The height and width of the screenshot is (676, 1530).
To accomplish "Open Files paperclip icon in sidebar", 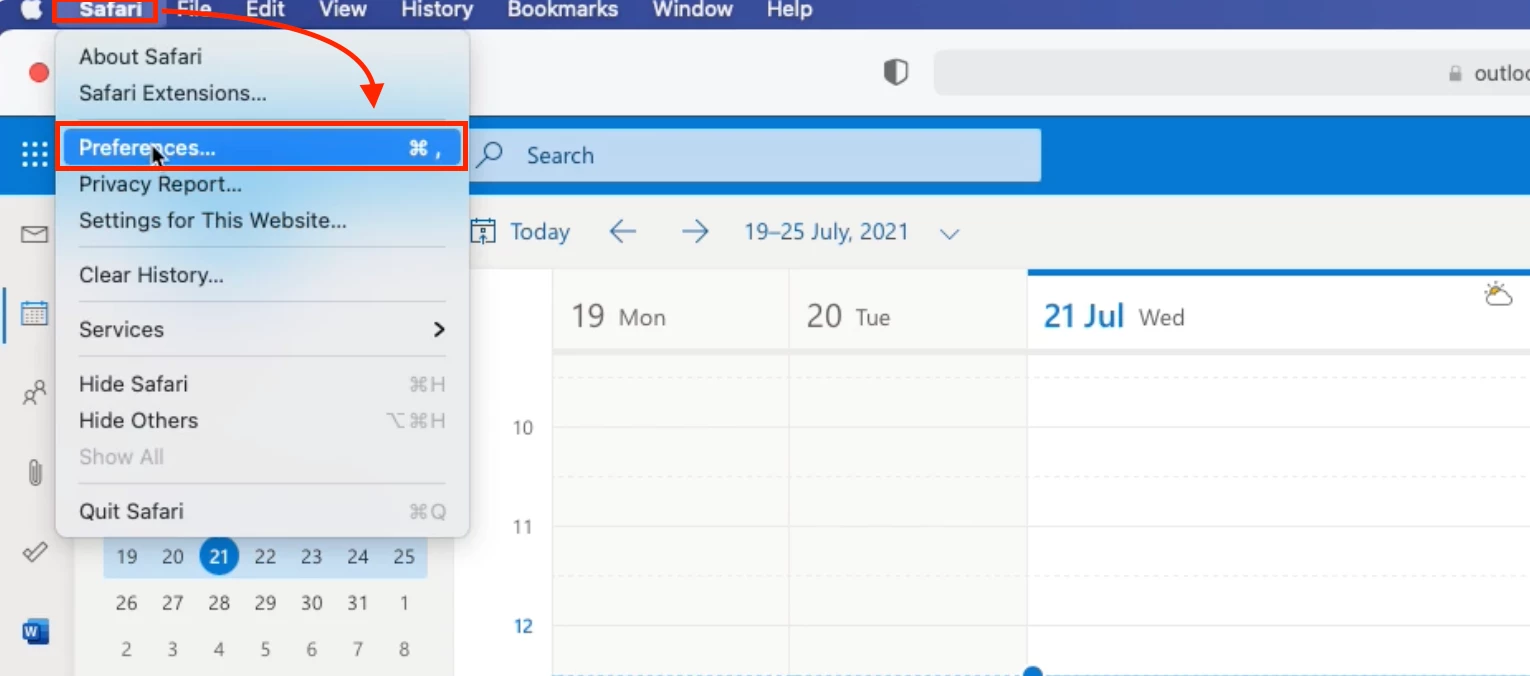I will point(35,472).
